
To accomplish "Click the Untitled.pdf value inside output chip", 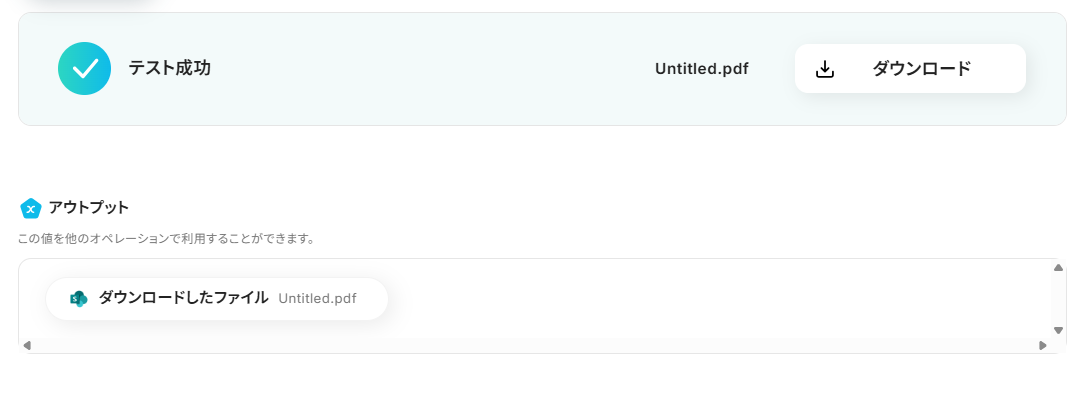I will coord(317,298).
